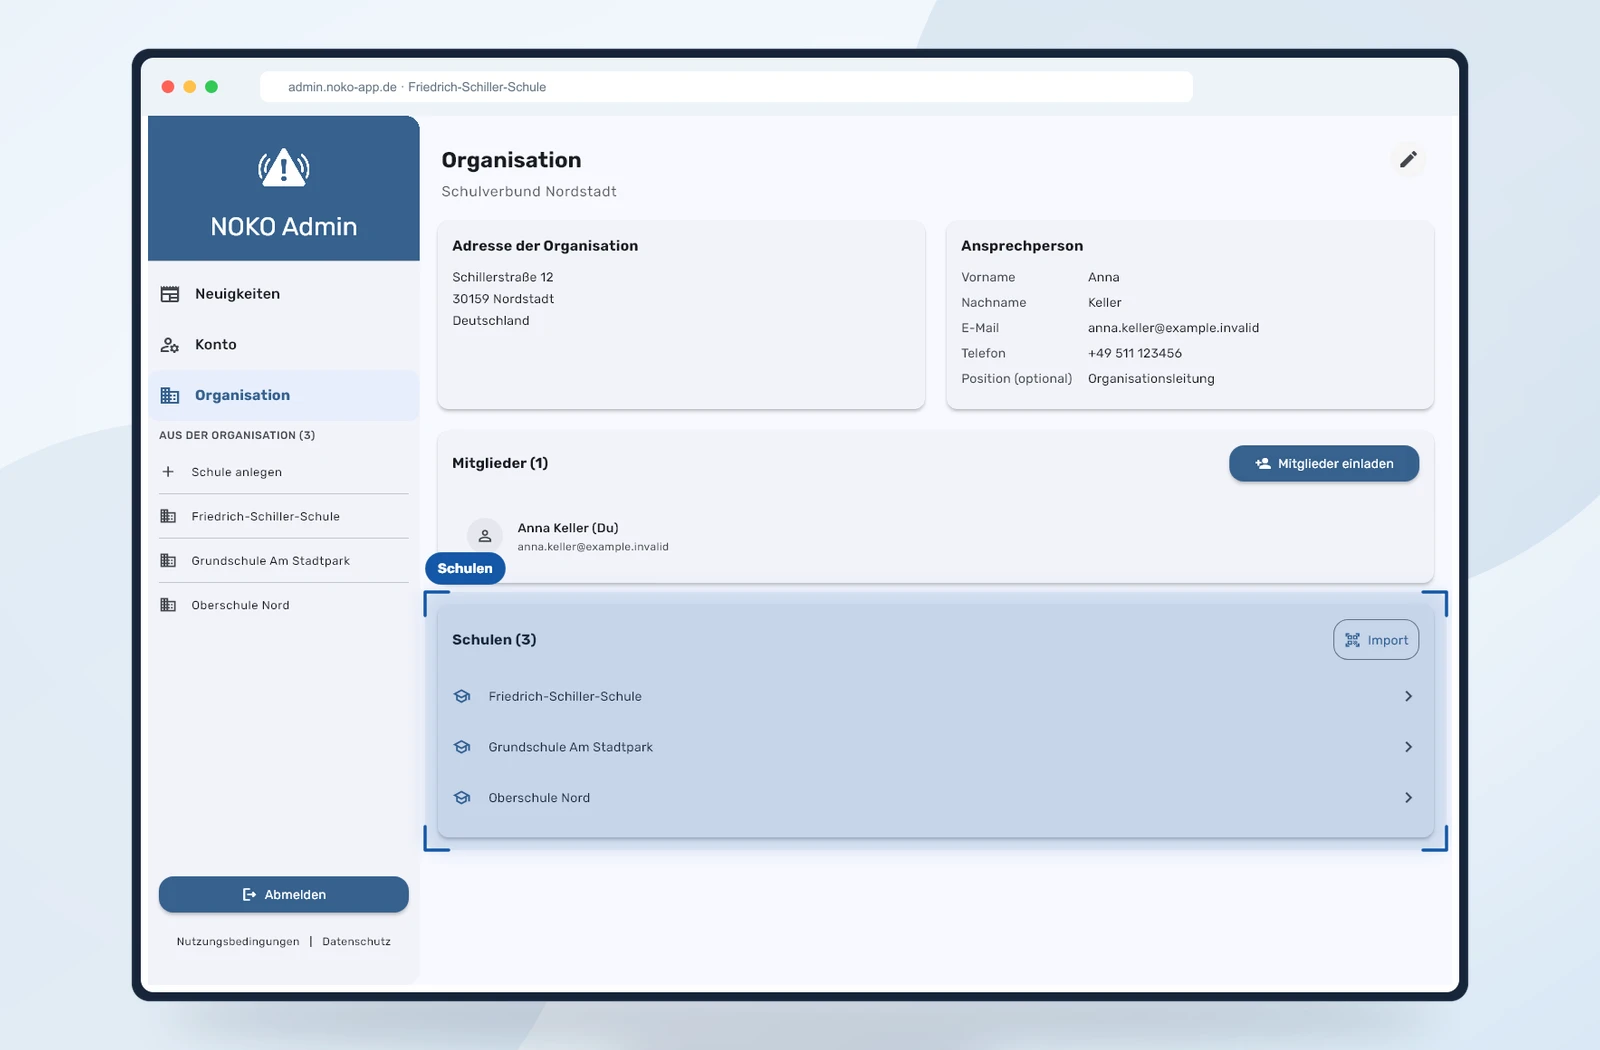
Task: Choose Schule anlegen in the sidebar
Action: point(284,472)
